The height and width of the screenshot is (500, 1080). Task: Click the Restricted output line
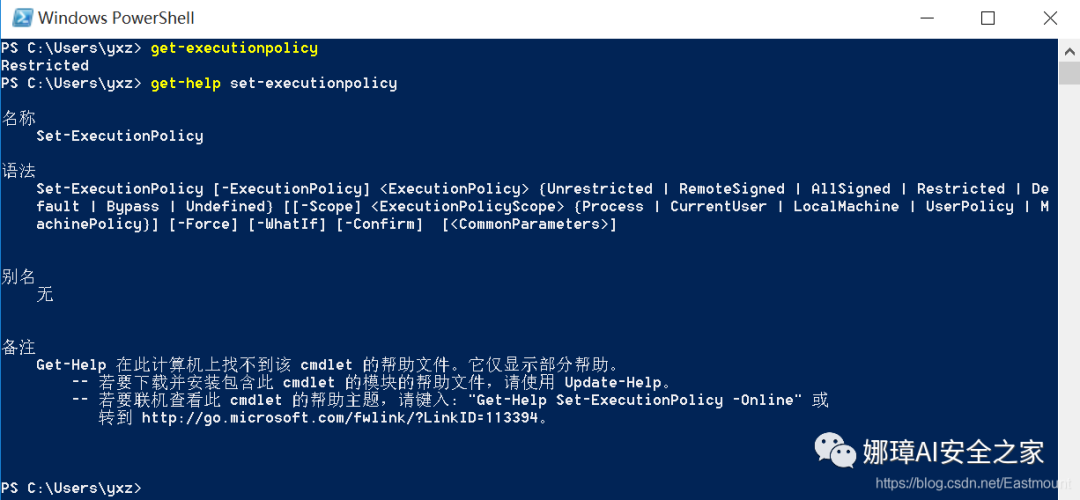point(45,65)
